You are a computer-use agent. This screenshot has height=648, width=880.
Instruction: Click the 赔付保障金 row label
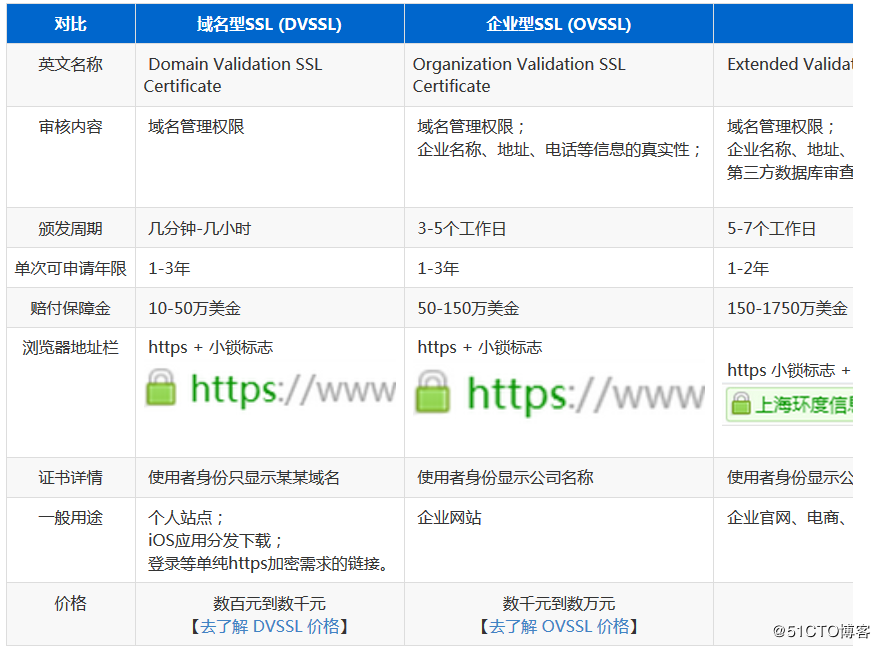pyautogui.click(x=70, y=307)
